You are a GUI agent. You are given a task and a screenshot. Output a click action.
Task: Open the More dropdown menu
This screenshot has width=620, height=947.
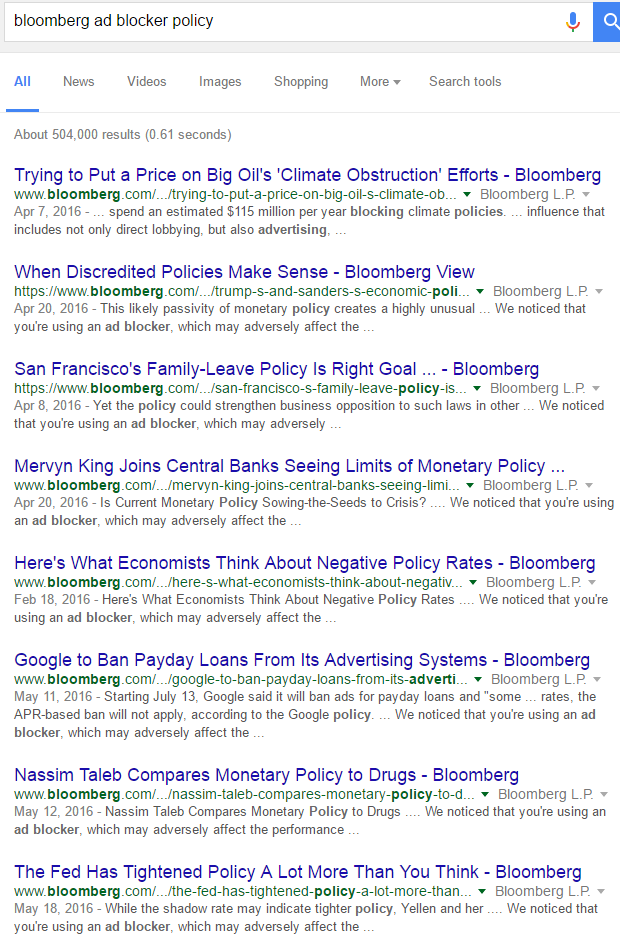tap(380, 82)
